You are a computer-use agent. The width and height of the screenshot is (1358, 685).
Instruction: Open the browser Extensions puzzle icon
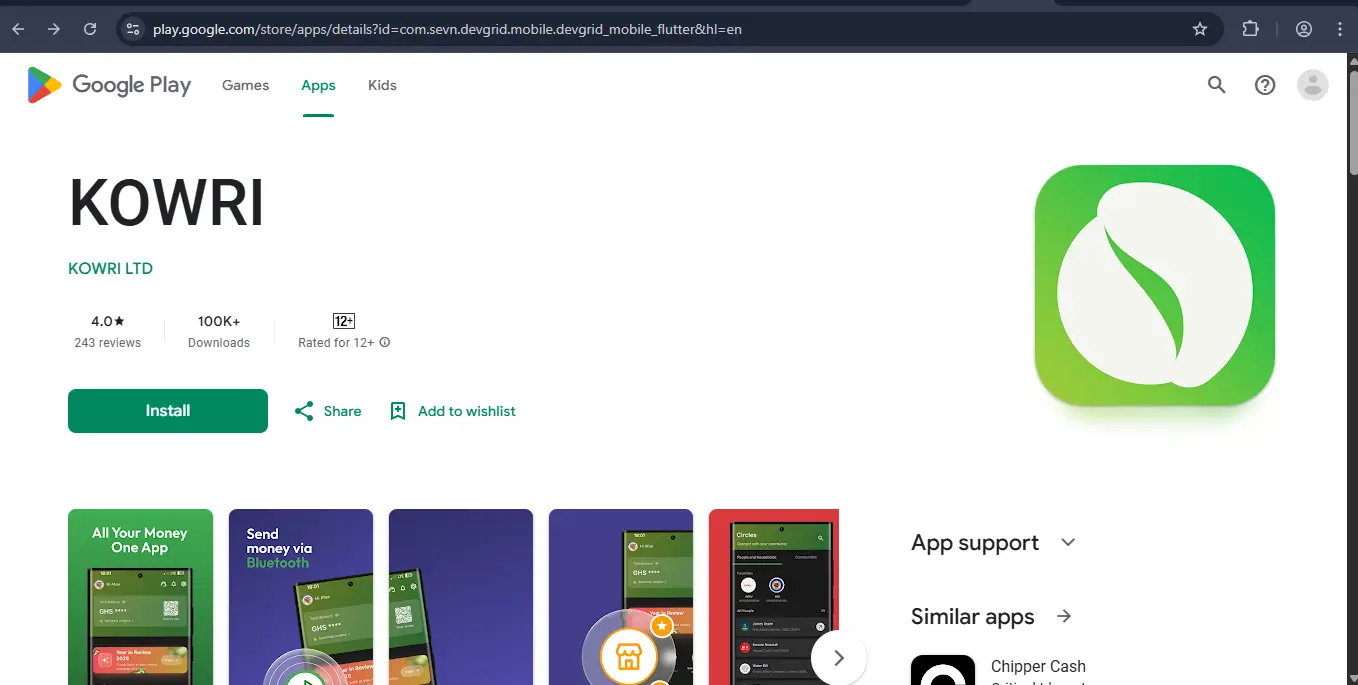pos(1250,29)
